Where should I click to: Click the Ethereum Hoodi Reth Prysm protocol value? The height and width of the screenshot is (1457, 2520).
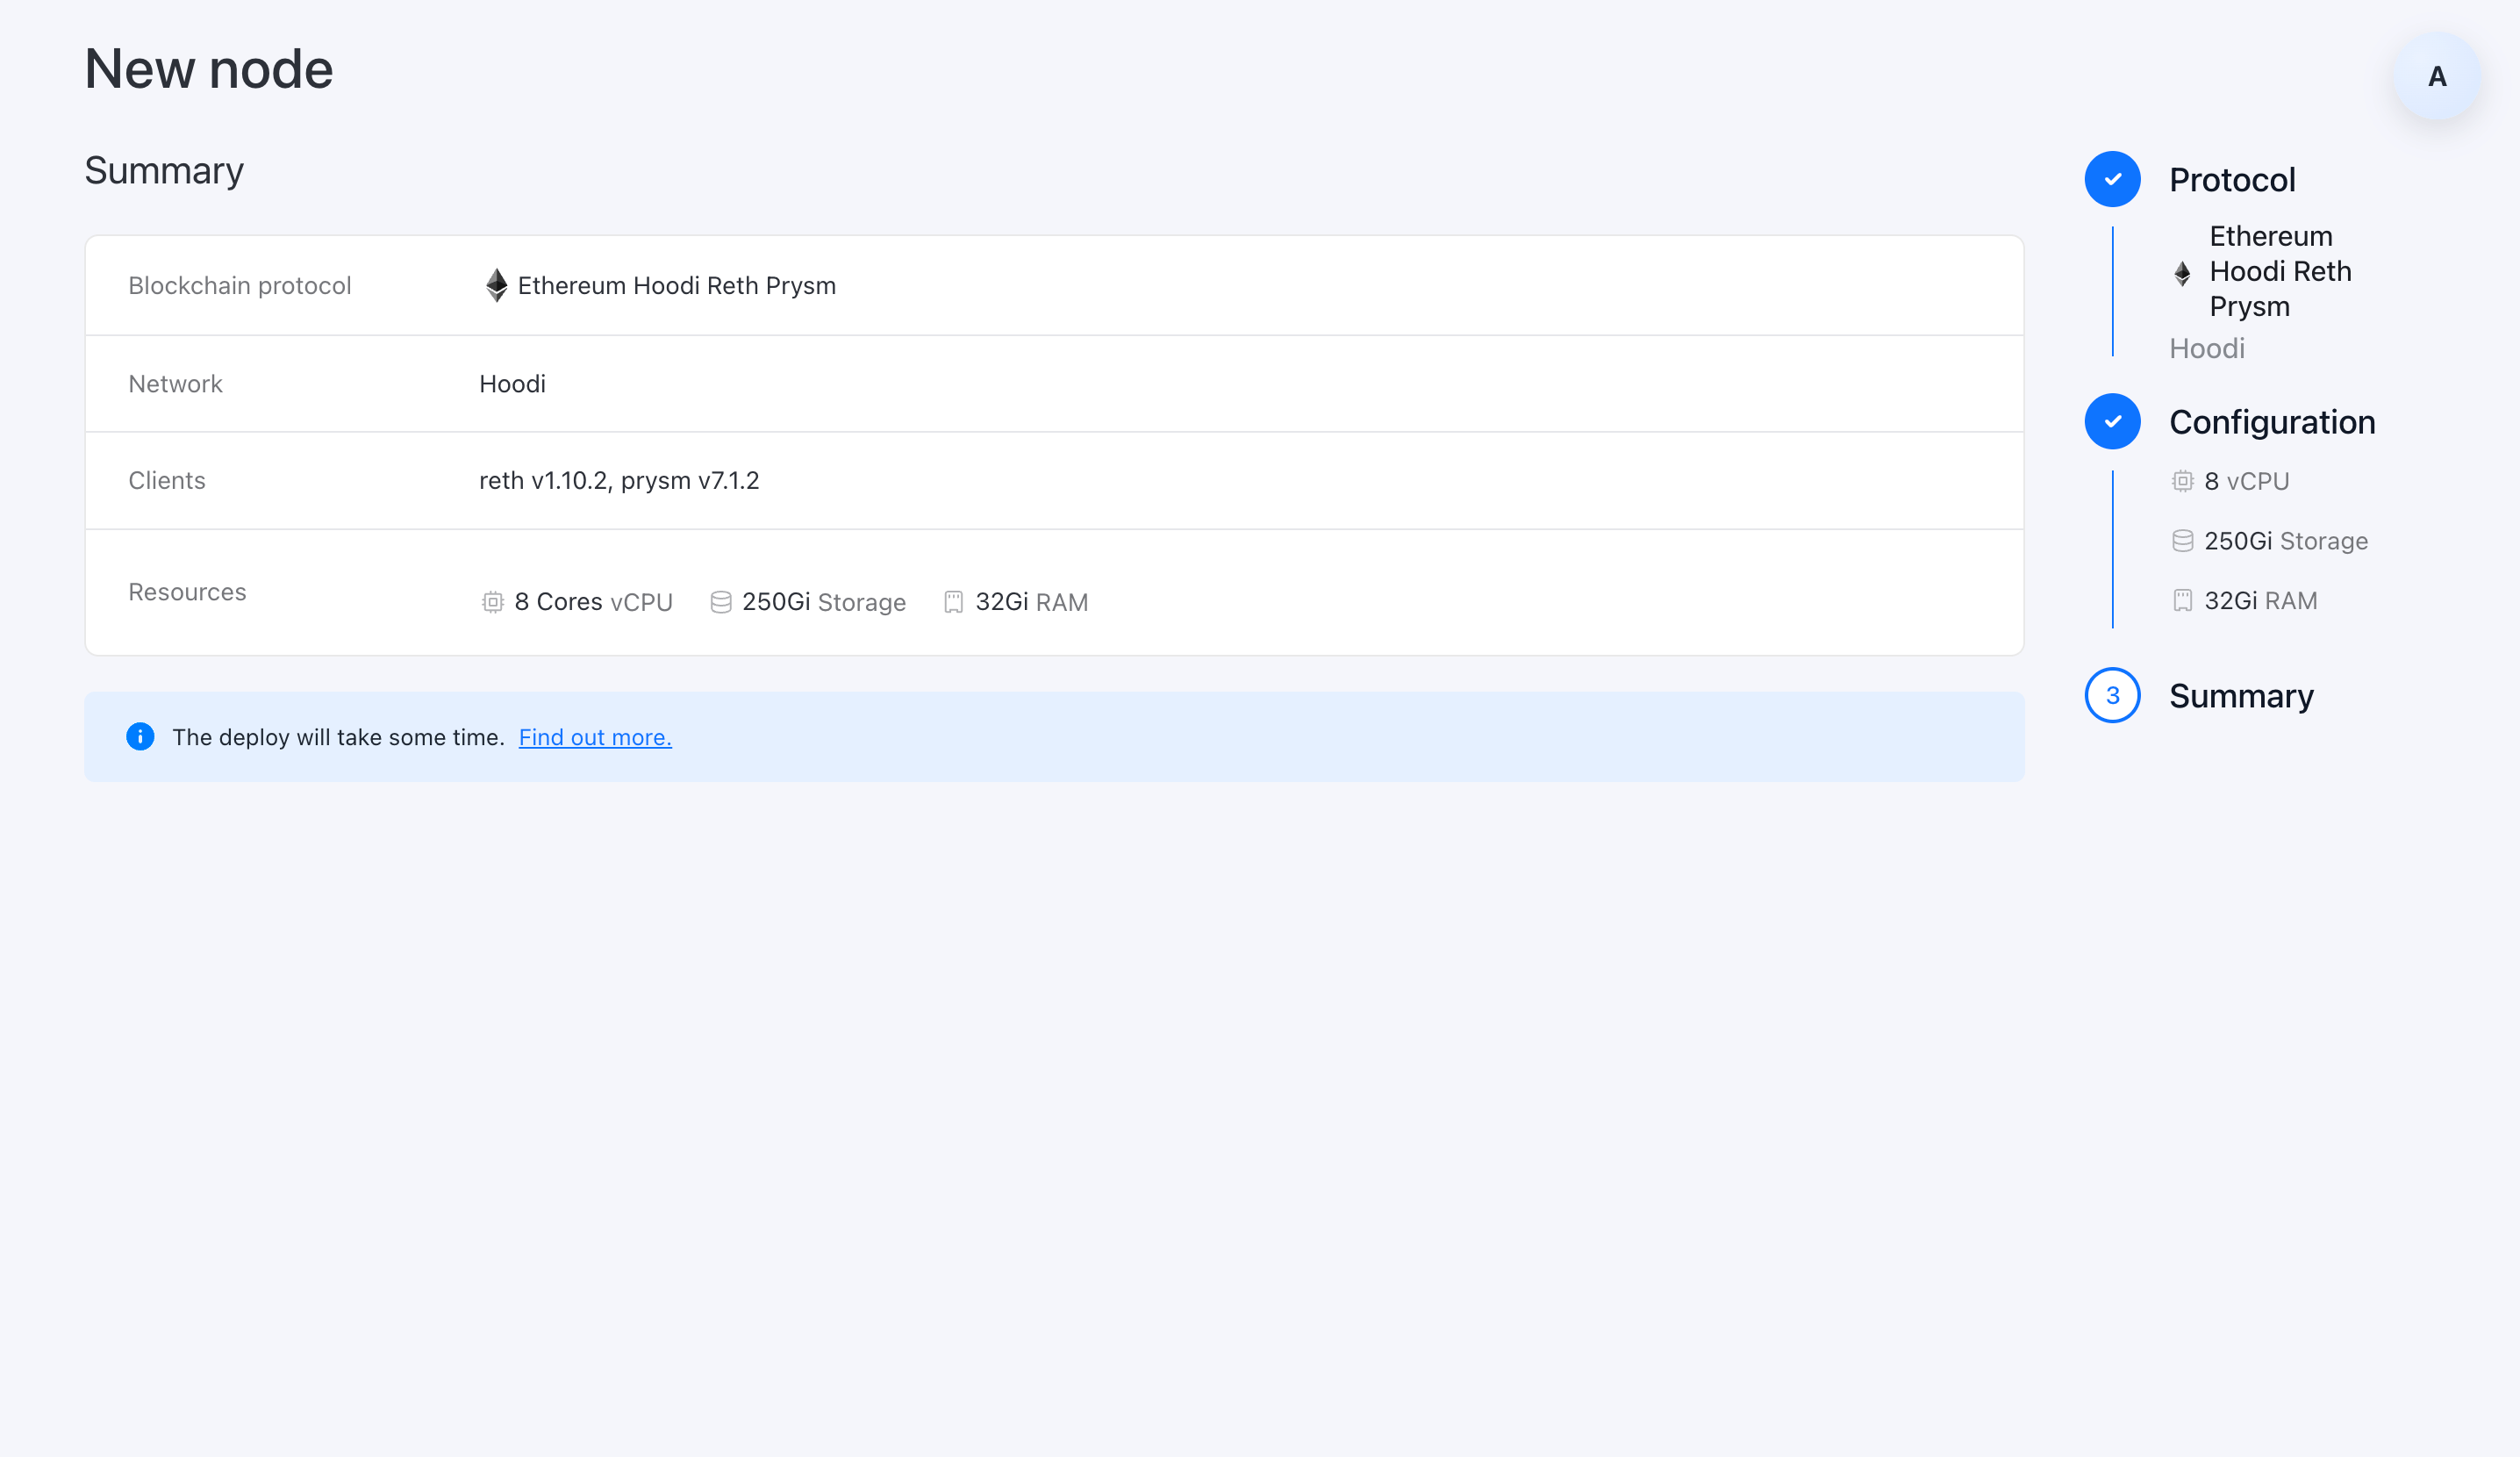click(x=676, y=286)
